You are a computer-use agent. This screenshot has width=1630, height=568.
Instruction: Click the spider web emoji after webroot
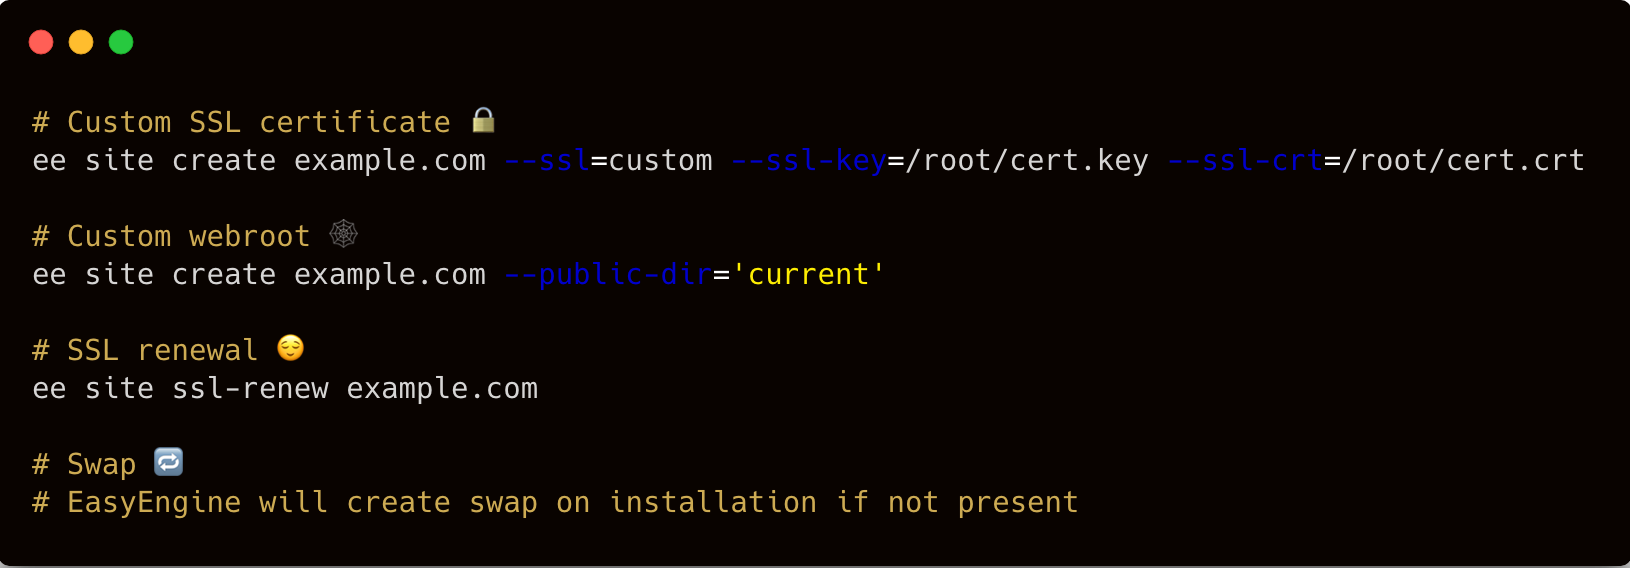(344, 234)
